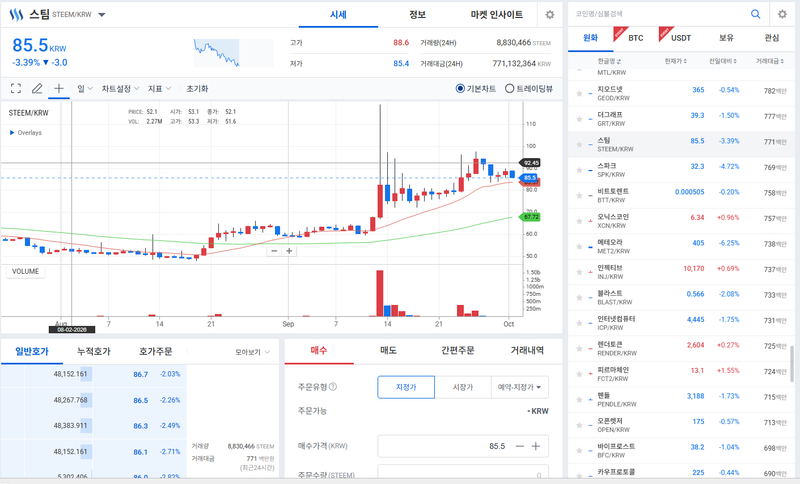The width and height of the screenshot is (800, 484).
Task: Select 시장가 order type
Action: (x=463, y=387)
